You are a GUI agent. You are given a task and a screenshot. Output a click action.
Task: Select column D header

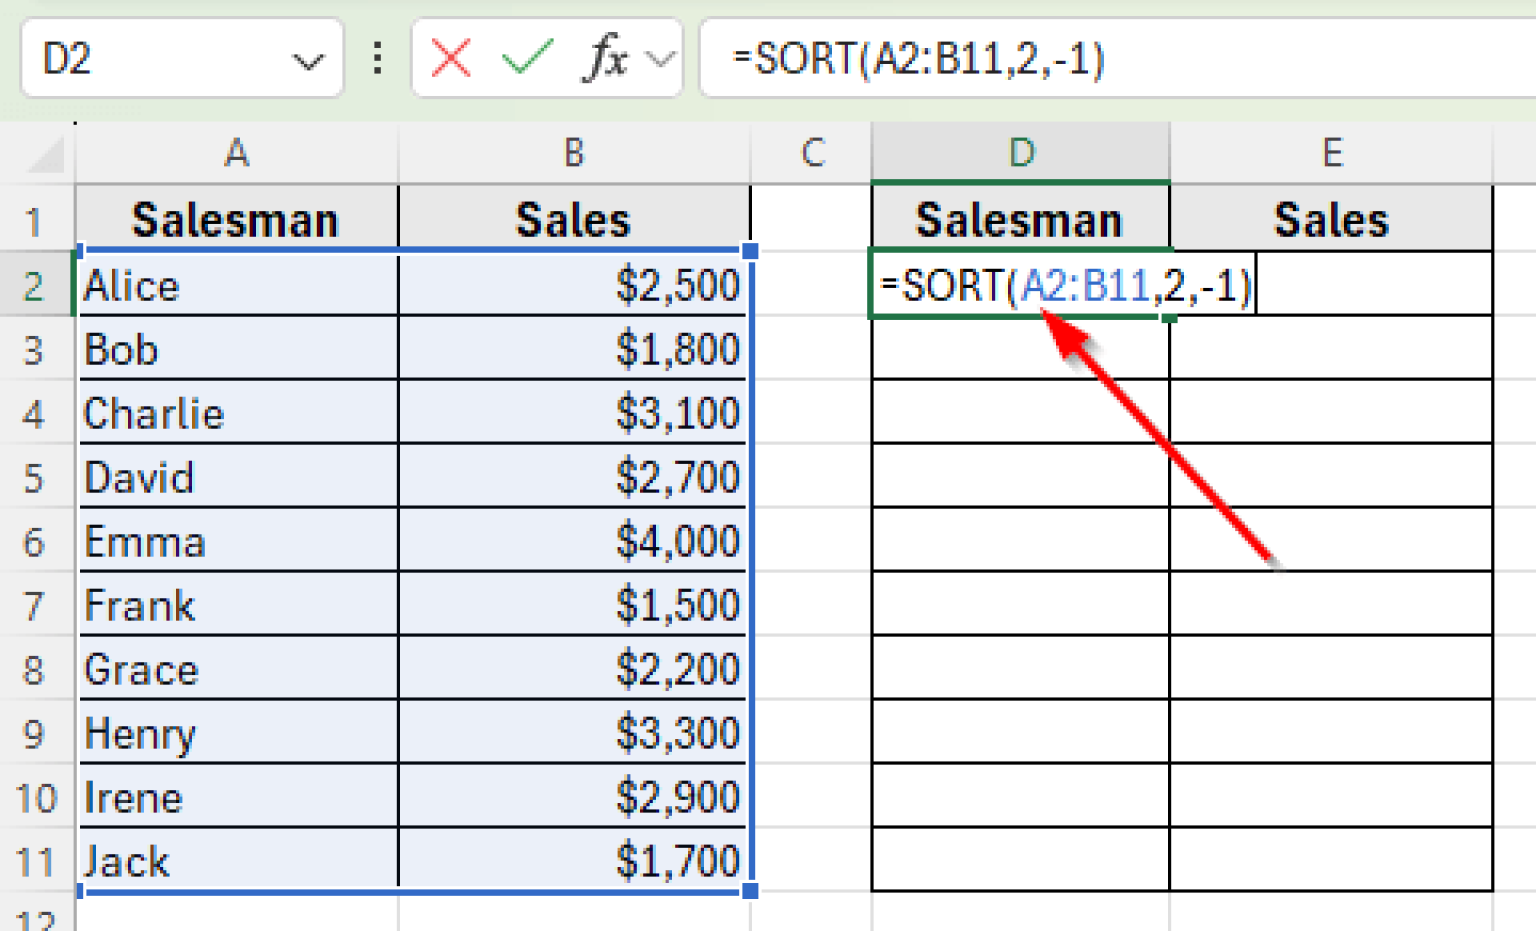click(1019, 153)
